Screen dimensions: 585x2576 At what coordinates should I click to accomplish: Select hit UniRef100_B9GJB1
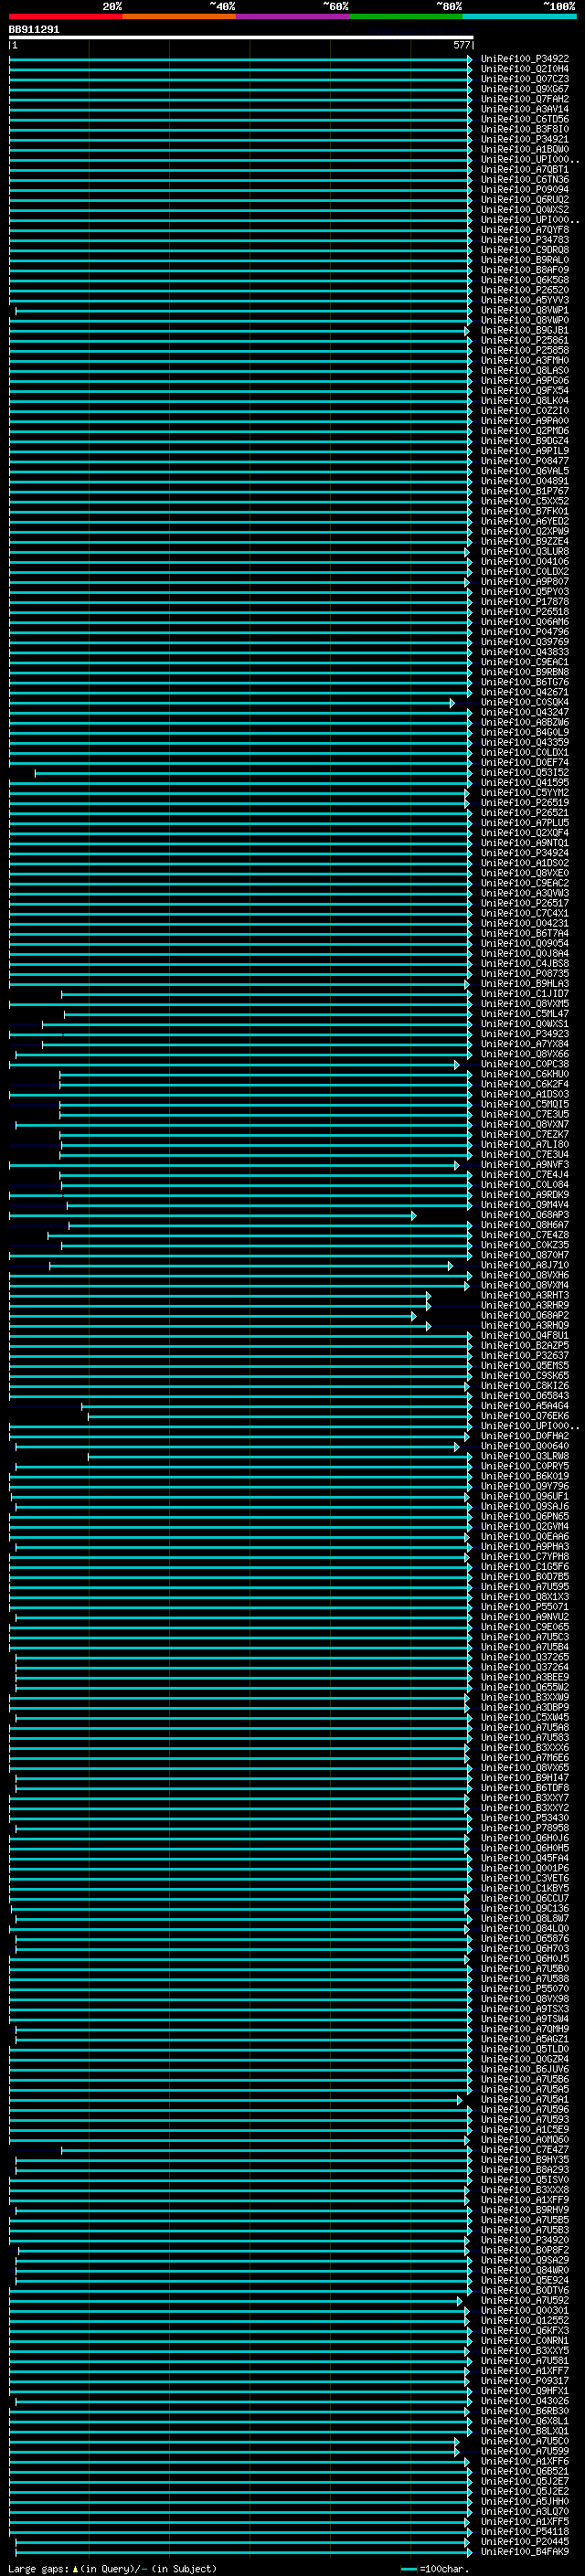[x=524, y=330]
